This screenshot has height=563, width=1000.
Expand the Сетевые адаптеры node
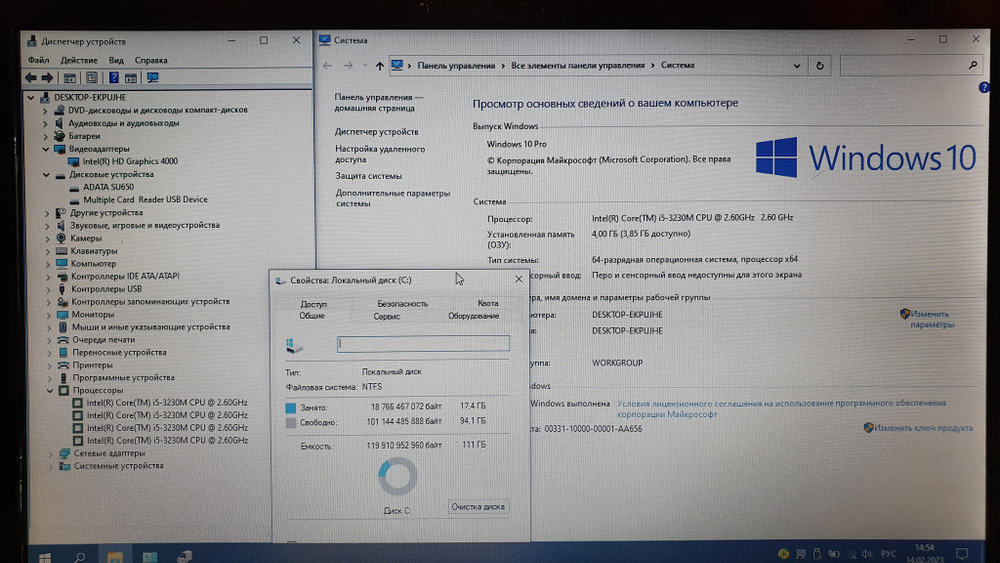50,453
